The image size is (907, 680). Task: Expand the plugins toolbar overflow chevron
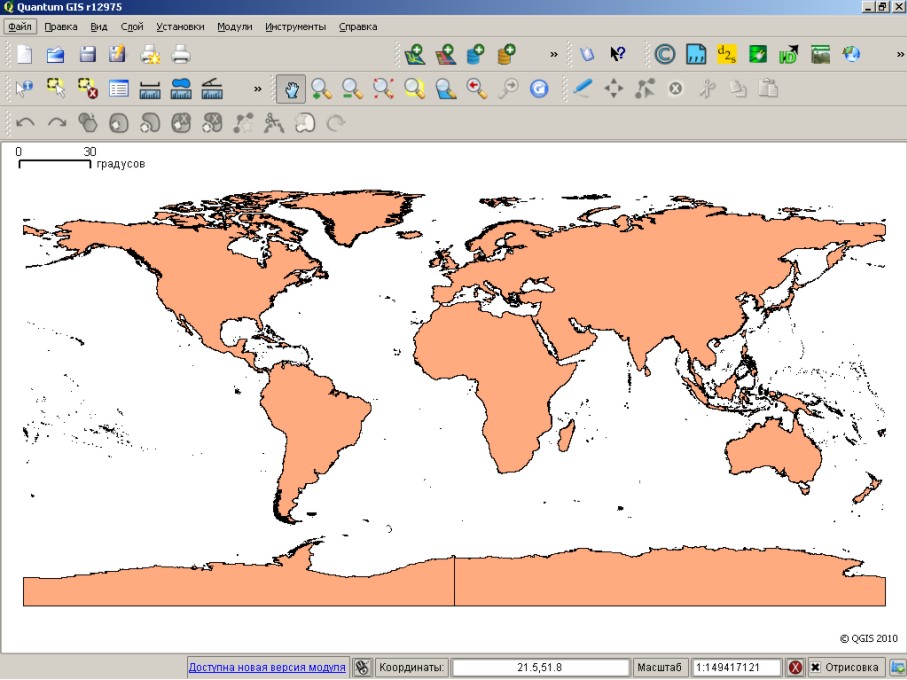(899, 54)
